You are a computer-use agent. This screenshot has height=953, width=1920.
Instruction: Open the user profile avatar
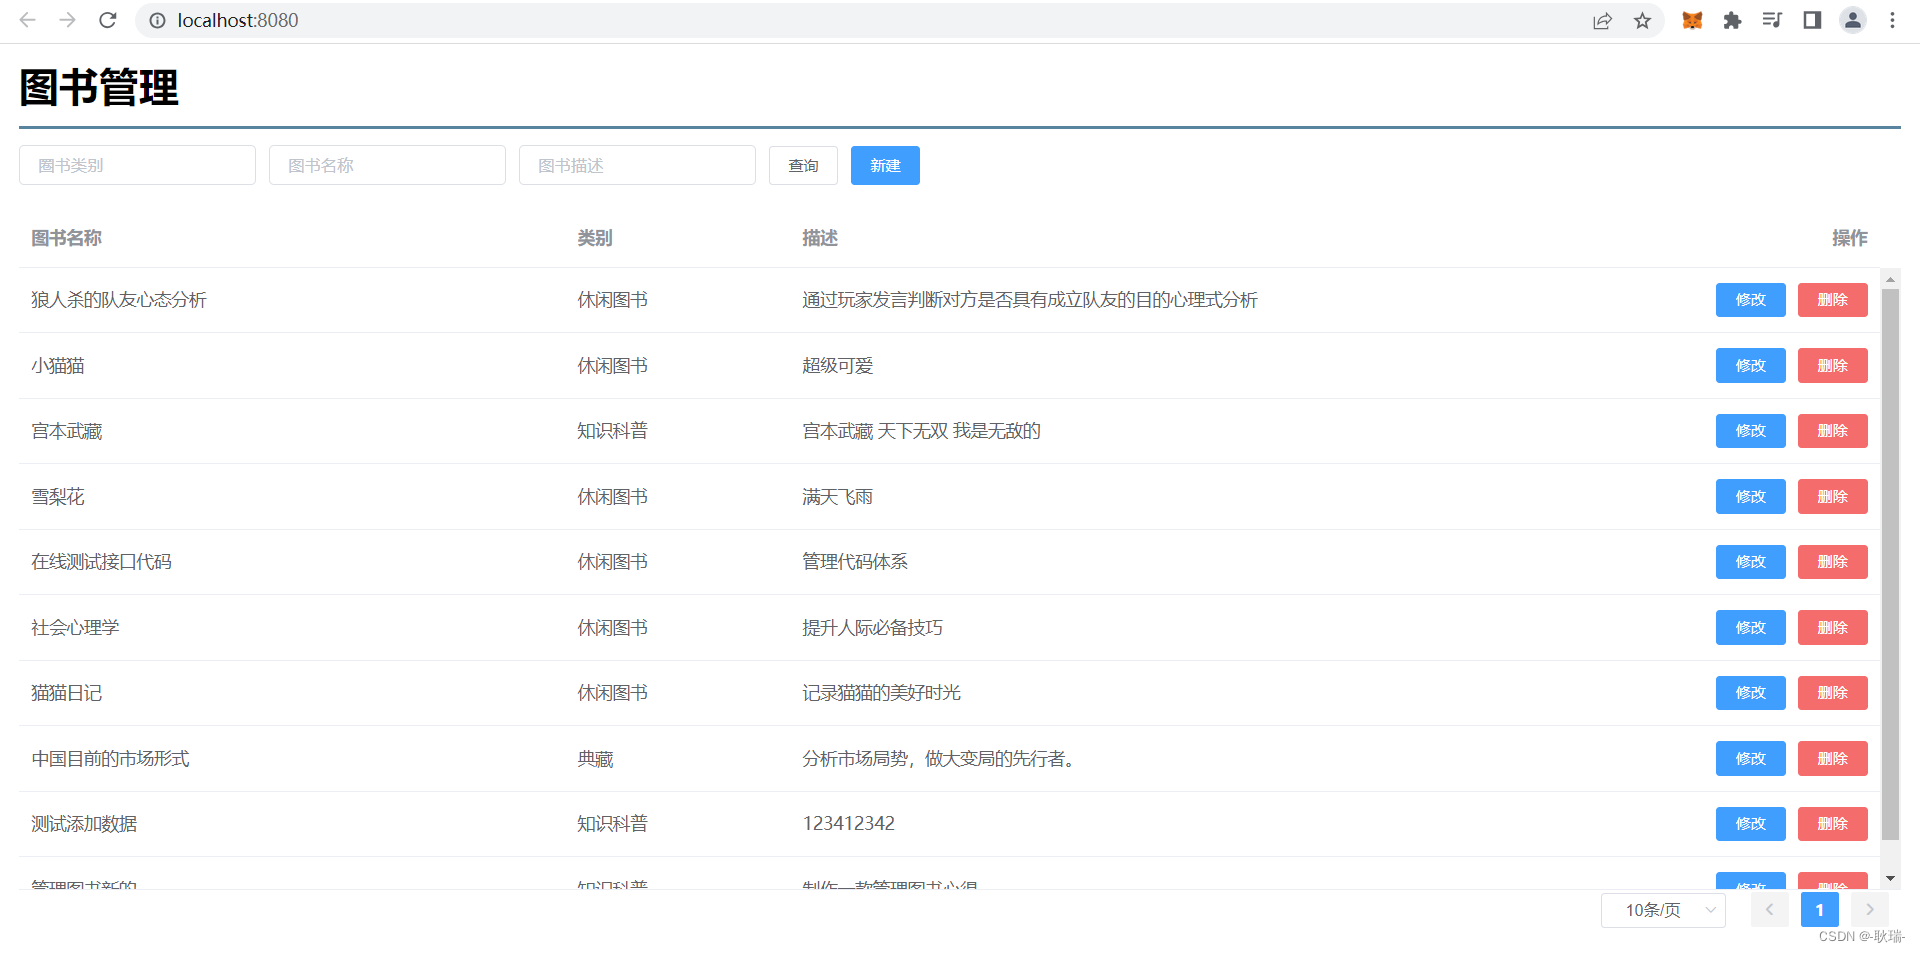[x=1853, y=20]
